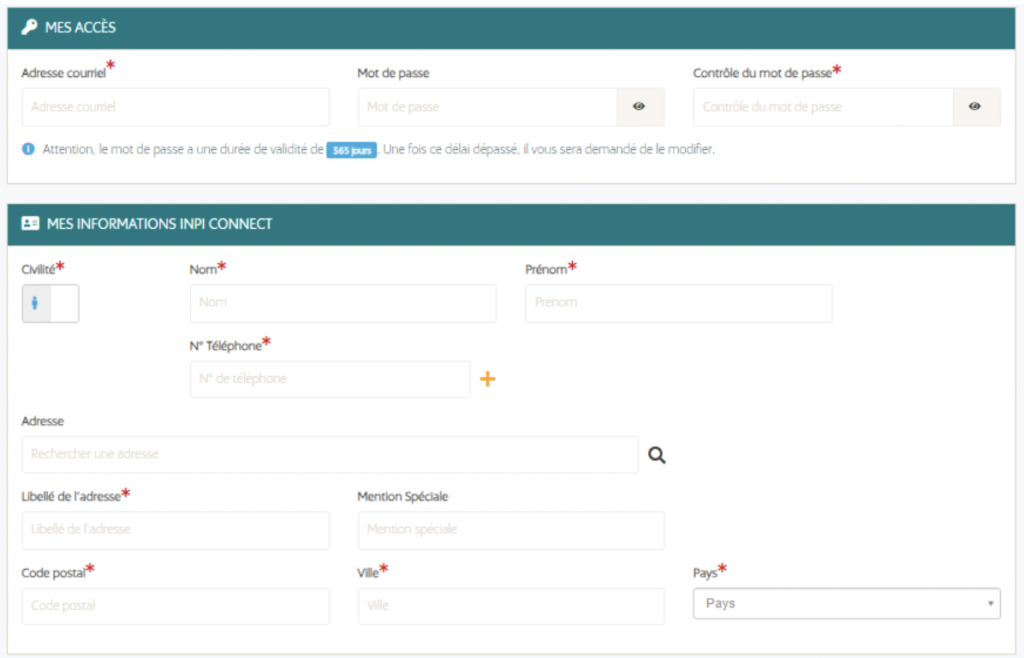Focus the Adresse courriel input field
The height and width of the screenshot is (658, 1024).
[175, 107]
